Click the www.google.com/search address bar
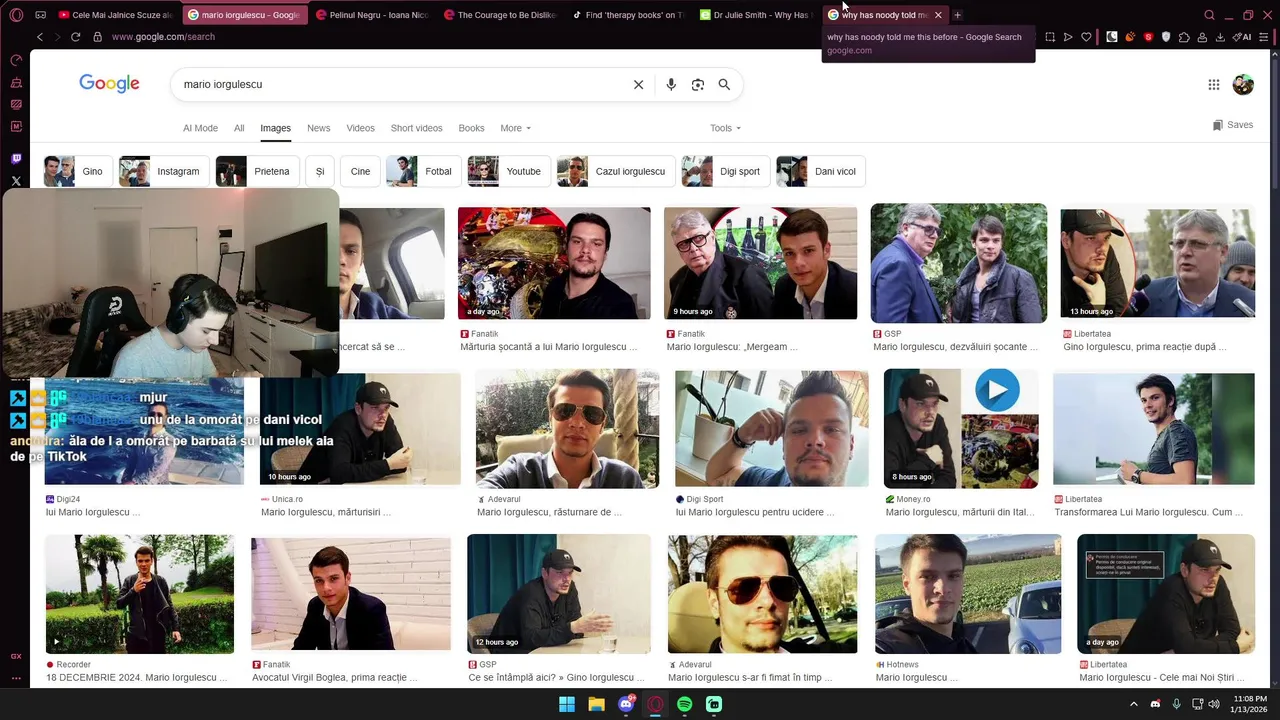This screenshot has width=1280, height=720. click(x=163, y=37)
